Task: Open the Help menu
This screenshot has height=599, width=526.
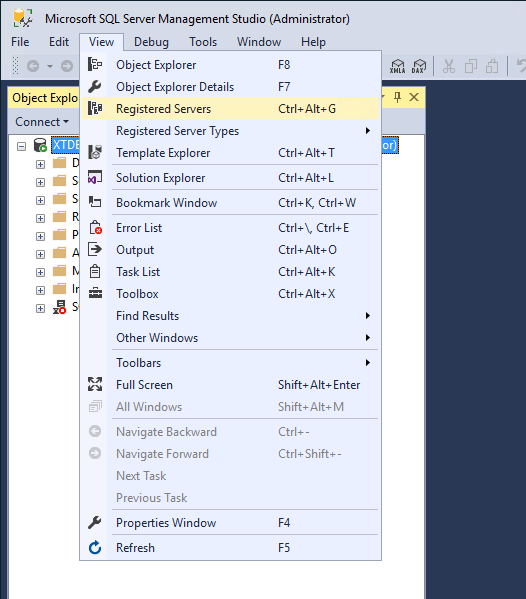Action: [x=313, y=42]
